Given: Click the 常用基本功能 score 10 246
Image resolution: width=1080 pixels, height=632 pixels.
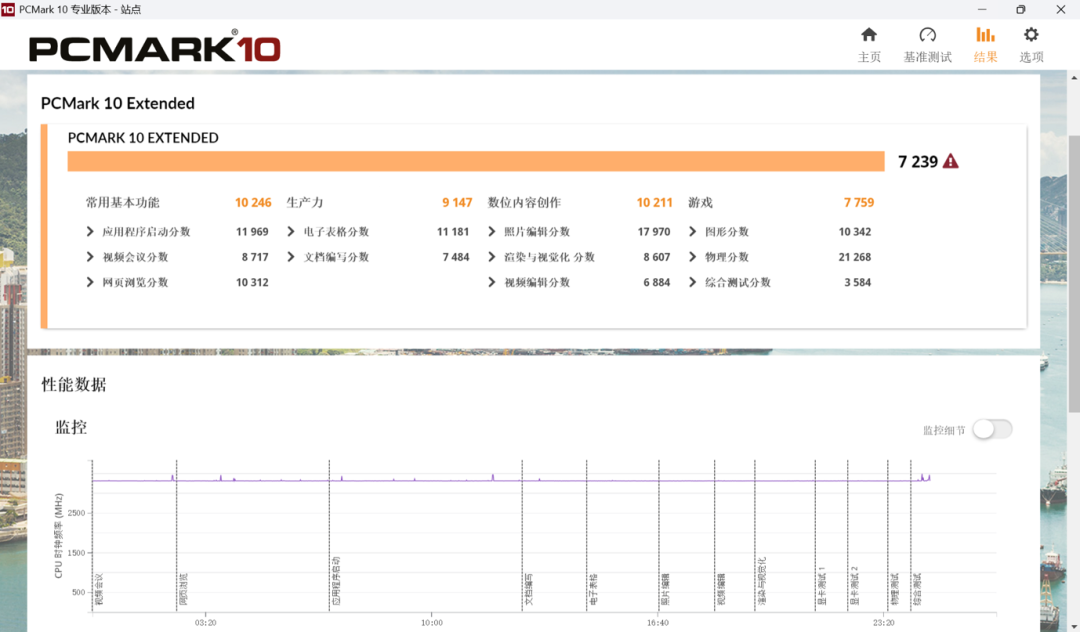Looking at the screenshot, I should coord(253,202).
